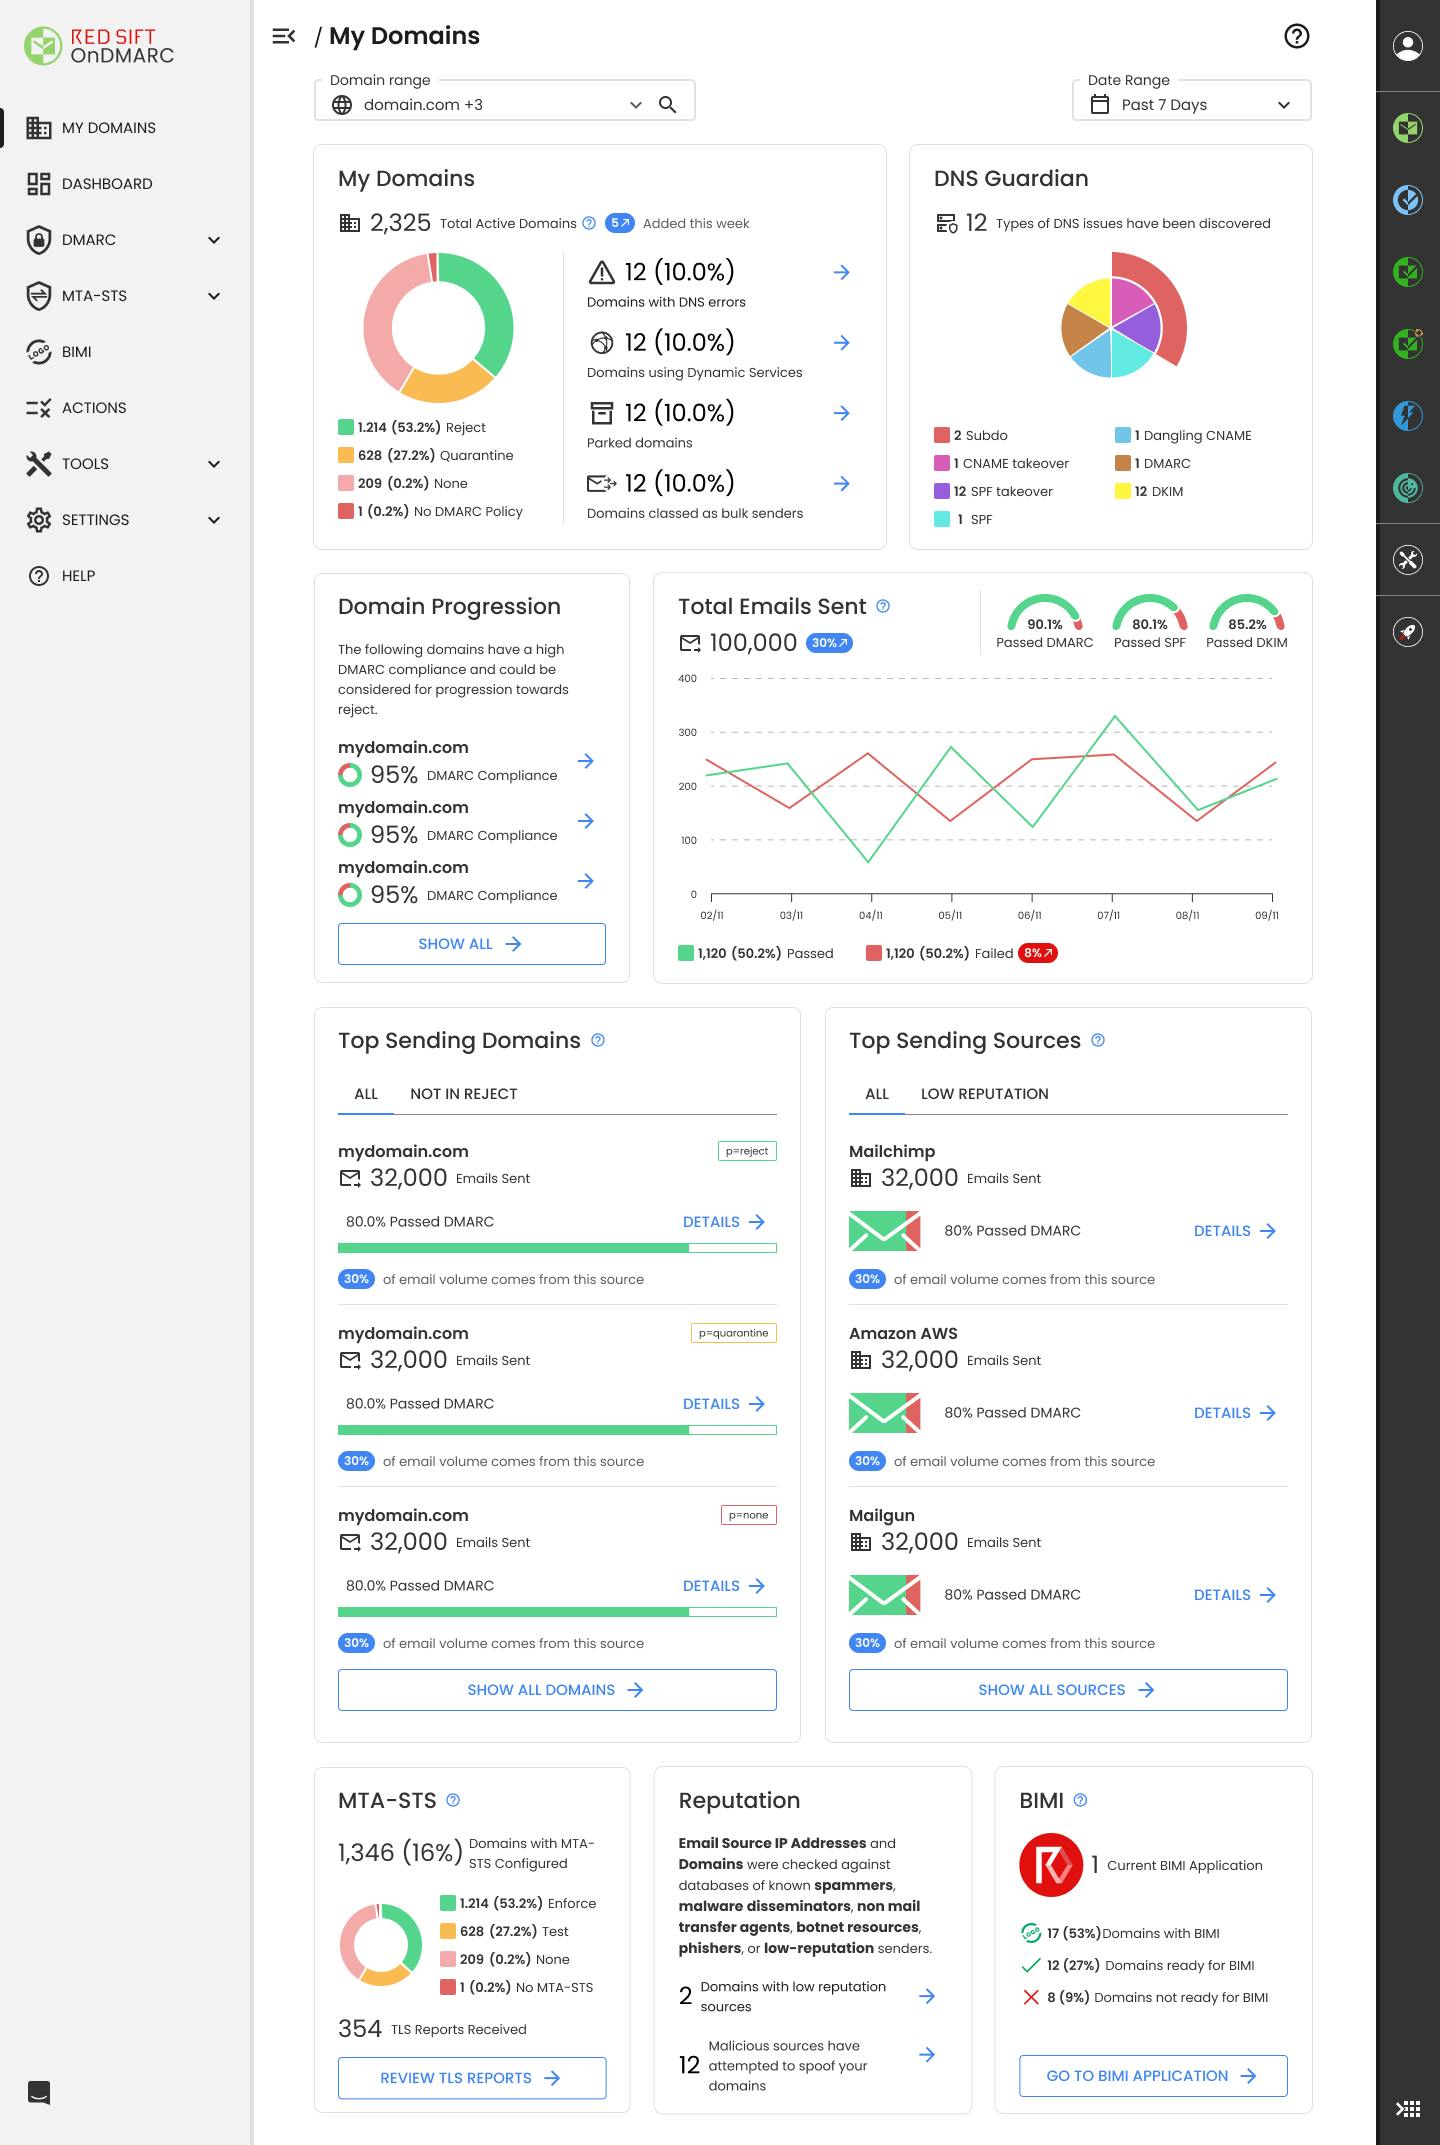Click the wrench tools icon in the right rail
The width and height of the screenshot is (1440, 2145).
pos(1408,560)
